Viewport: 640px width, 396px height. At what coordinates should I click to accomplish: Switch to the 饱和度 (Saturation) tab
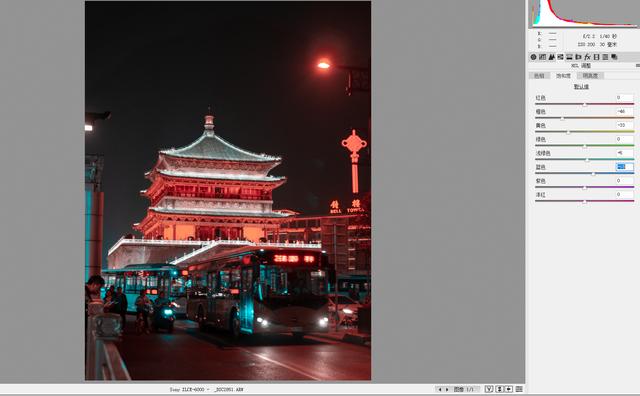point(564,76)
